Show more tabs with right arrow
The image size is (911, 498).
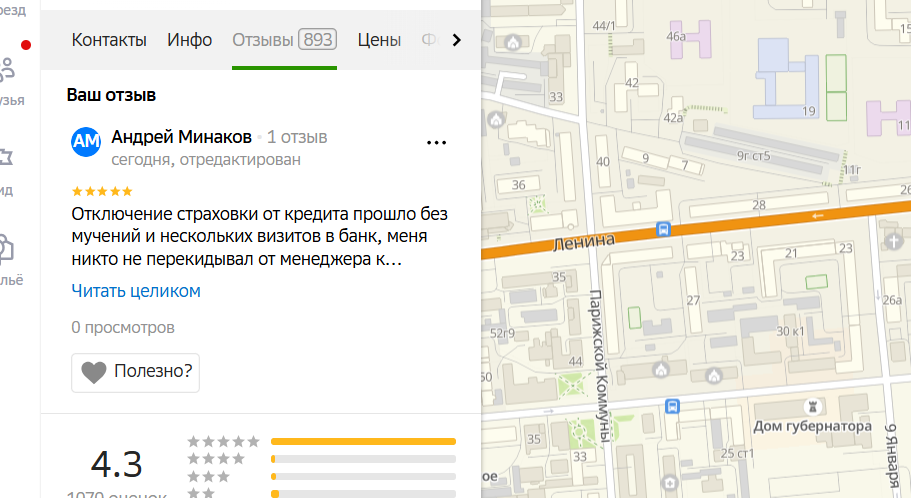457,40
